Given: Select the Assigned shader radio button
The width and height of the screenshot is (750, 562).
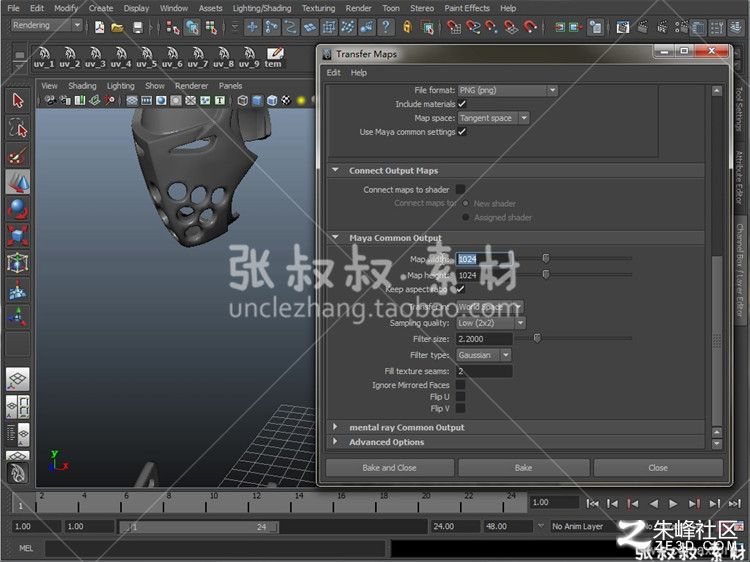Looking at the screenshot, I should click(x=465, y=217).
